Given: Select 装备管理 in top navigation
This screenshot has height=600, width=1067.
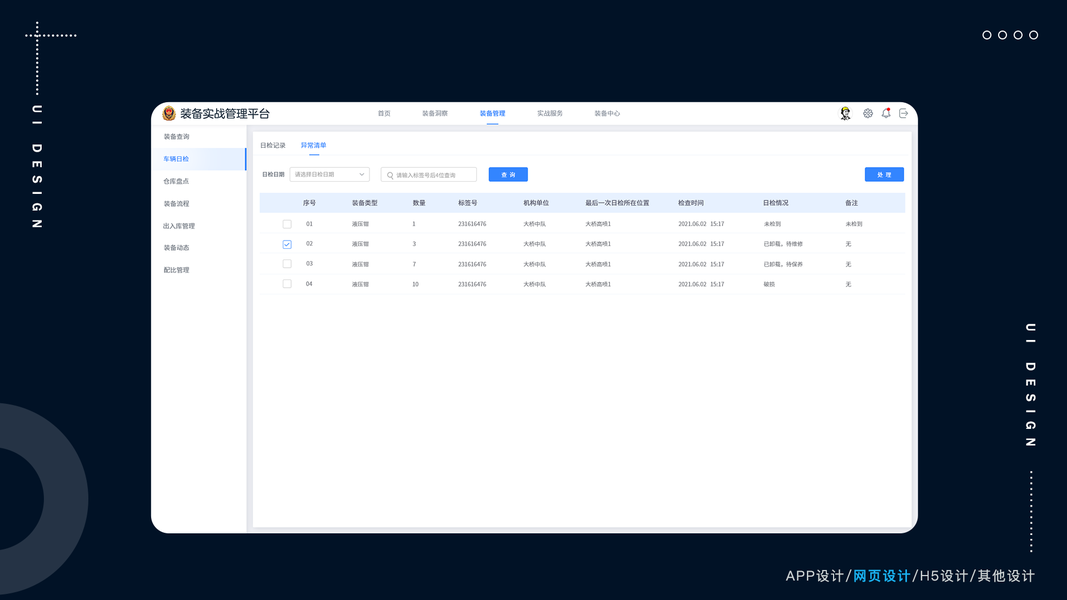Looking at the screenshot, I should point(492,114).
